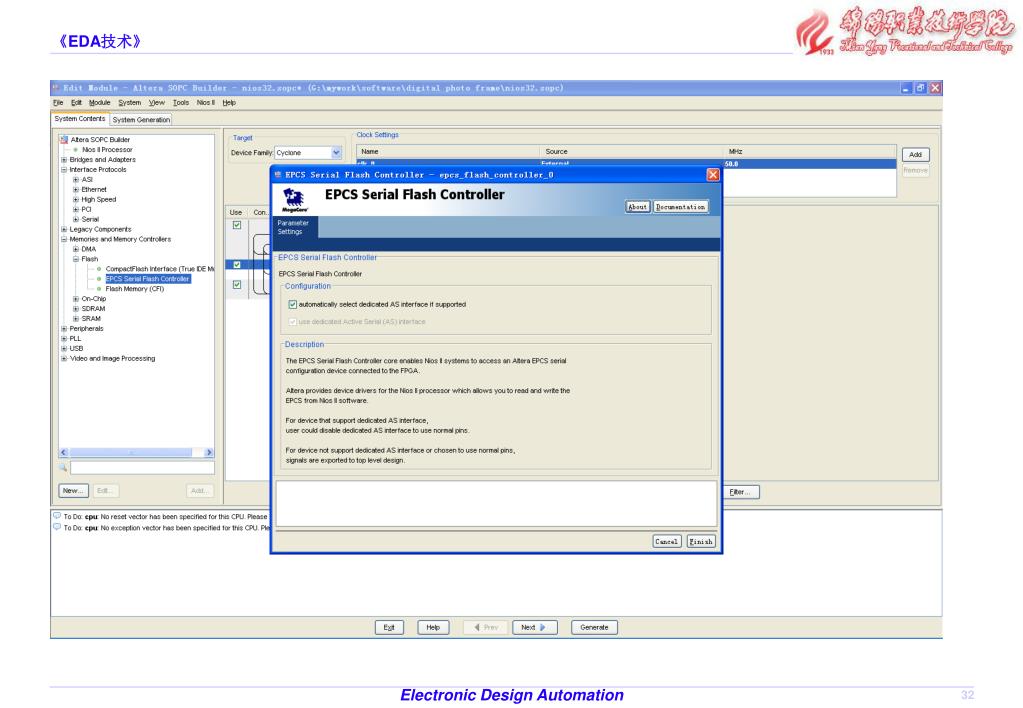
Task: Open the Device Family dropdown
Action: [x=336, y=153]
